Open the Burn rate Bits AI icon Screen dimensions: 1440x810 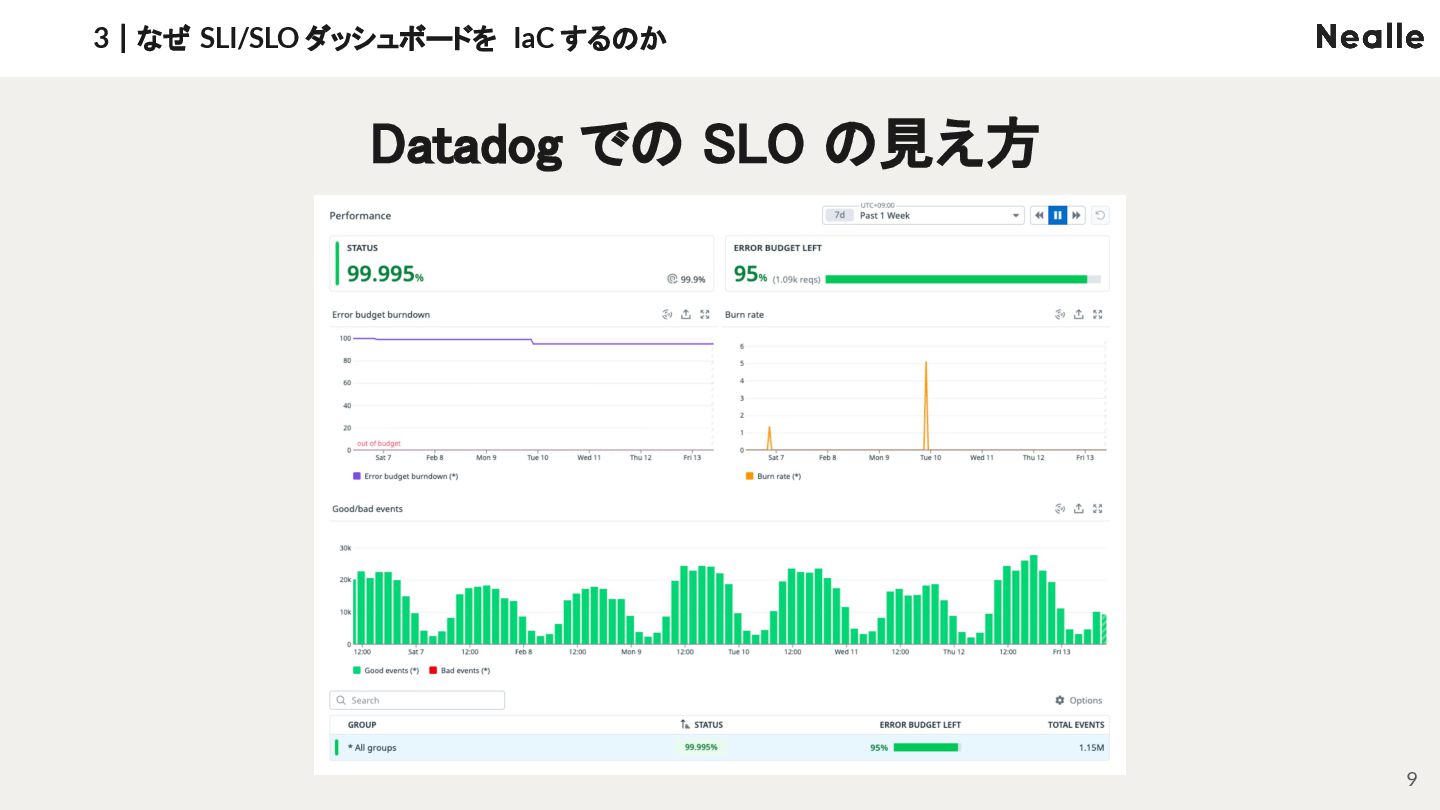(x=1060, y=314)
